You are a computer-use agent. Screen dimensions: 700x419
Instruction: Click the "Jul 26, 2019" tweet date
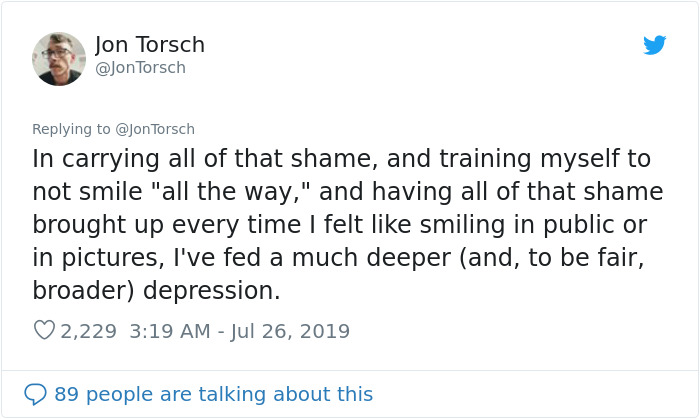[x=290, y=331]
